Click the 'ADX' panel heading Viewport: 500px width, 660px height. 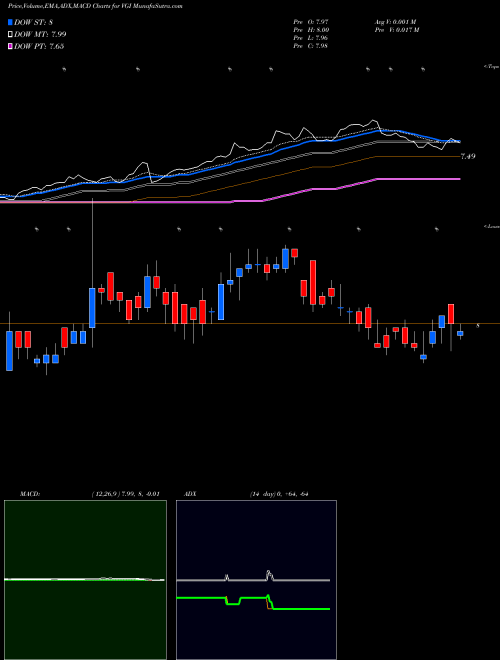[x=190, y=493]
